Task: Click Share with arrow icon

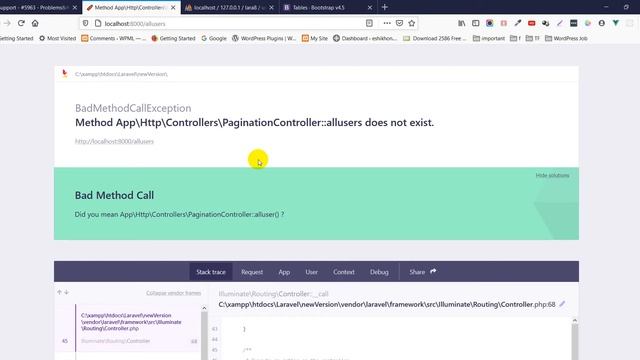Action: coord(423,272)
